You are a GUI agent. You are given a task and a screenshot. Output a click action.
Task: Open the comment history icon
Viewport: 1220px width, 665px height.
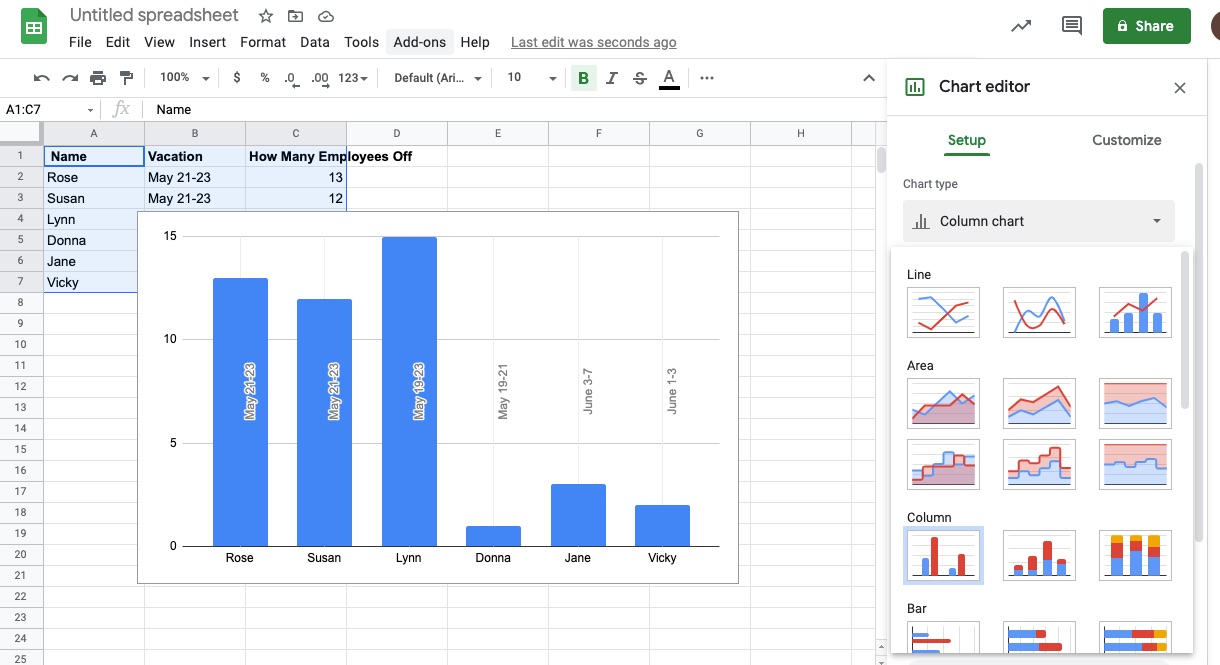point(1072,26)
